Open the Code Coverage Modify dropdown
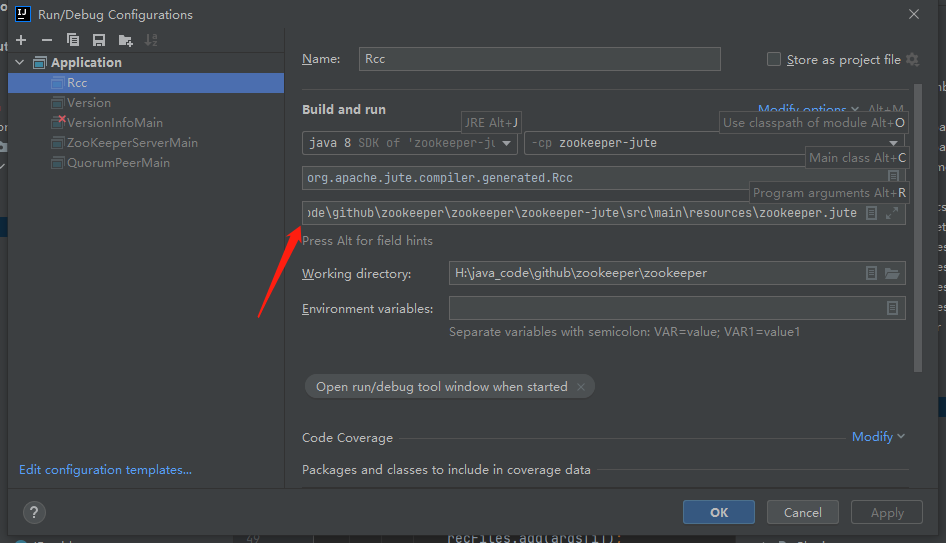 click(x=878, y=437)
